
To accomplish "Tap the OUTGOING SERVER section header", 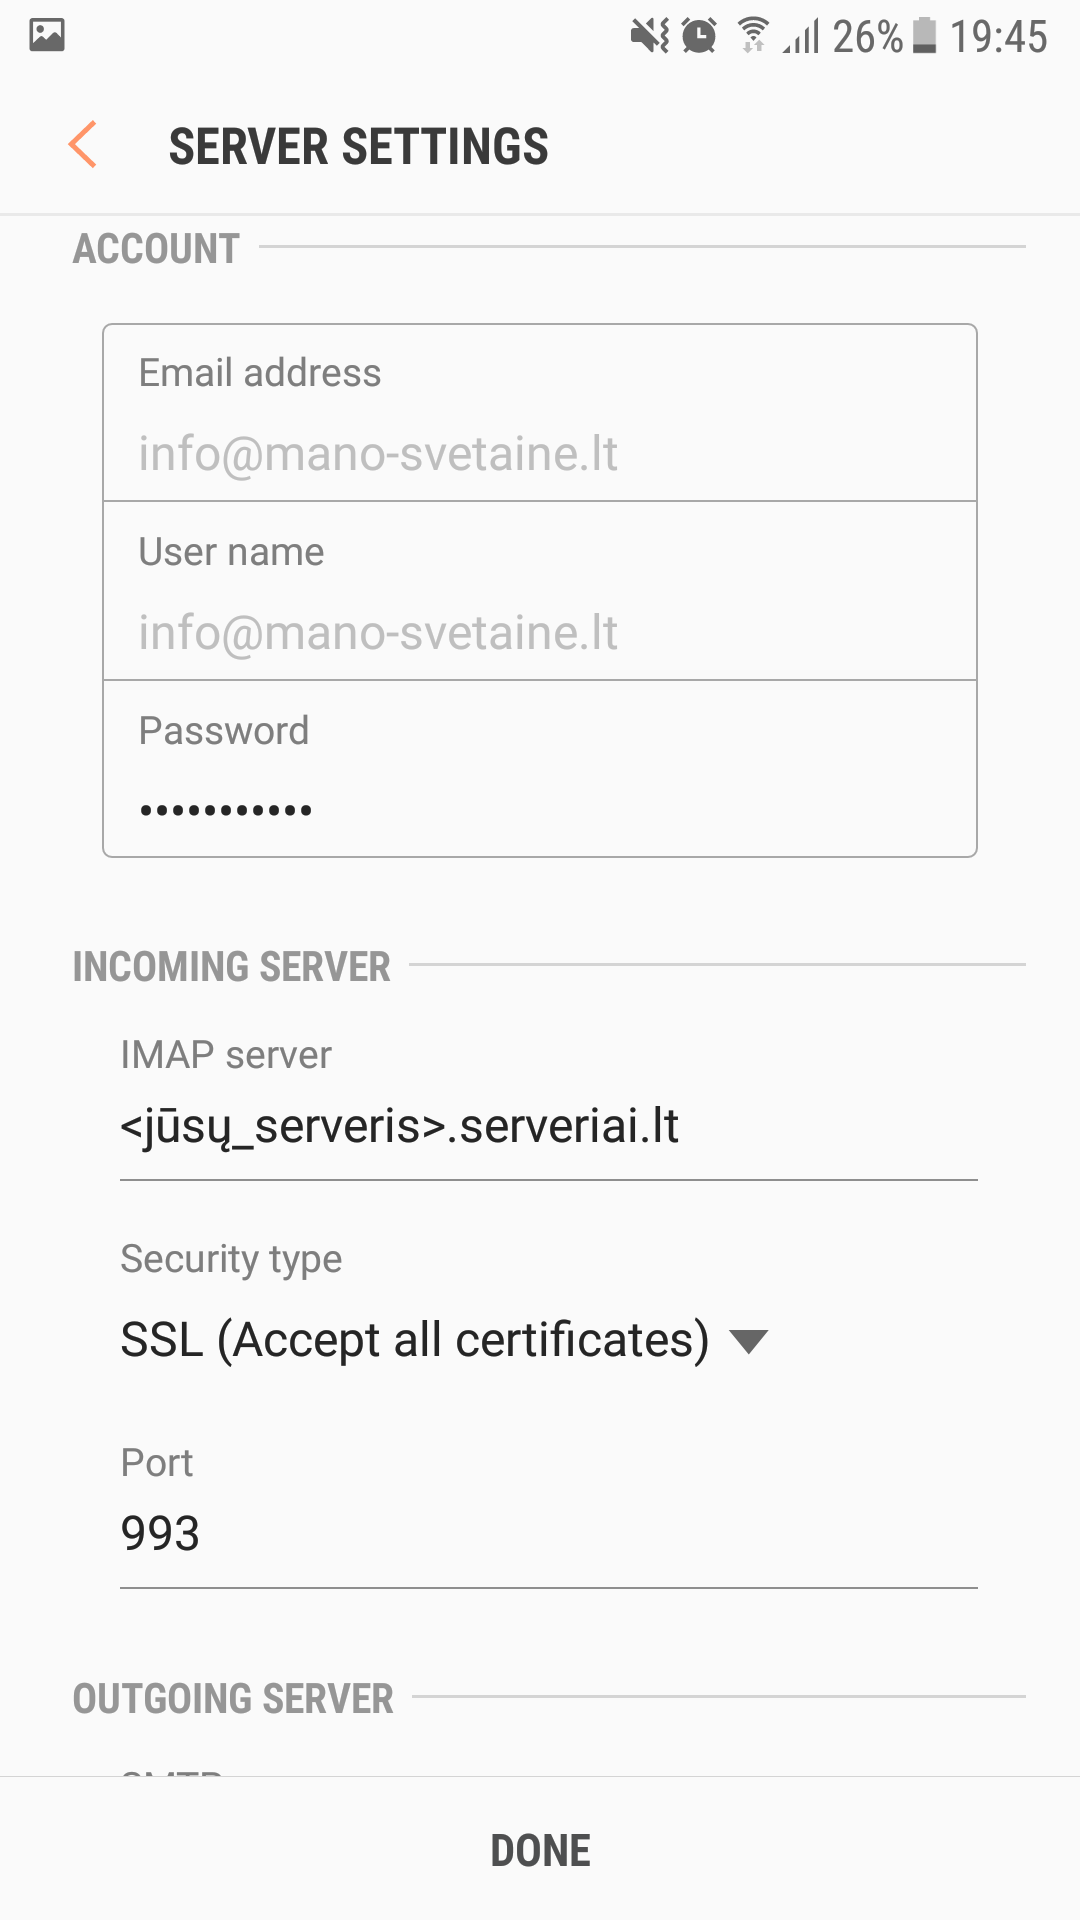I will click(233, 1699).
